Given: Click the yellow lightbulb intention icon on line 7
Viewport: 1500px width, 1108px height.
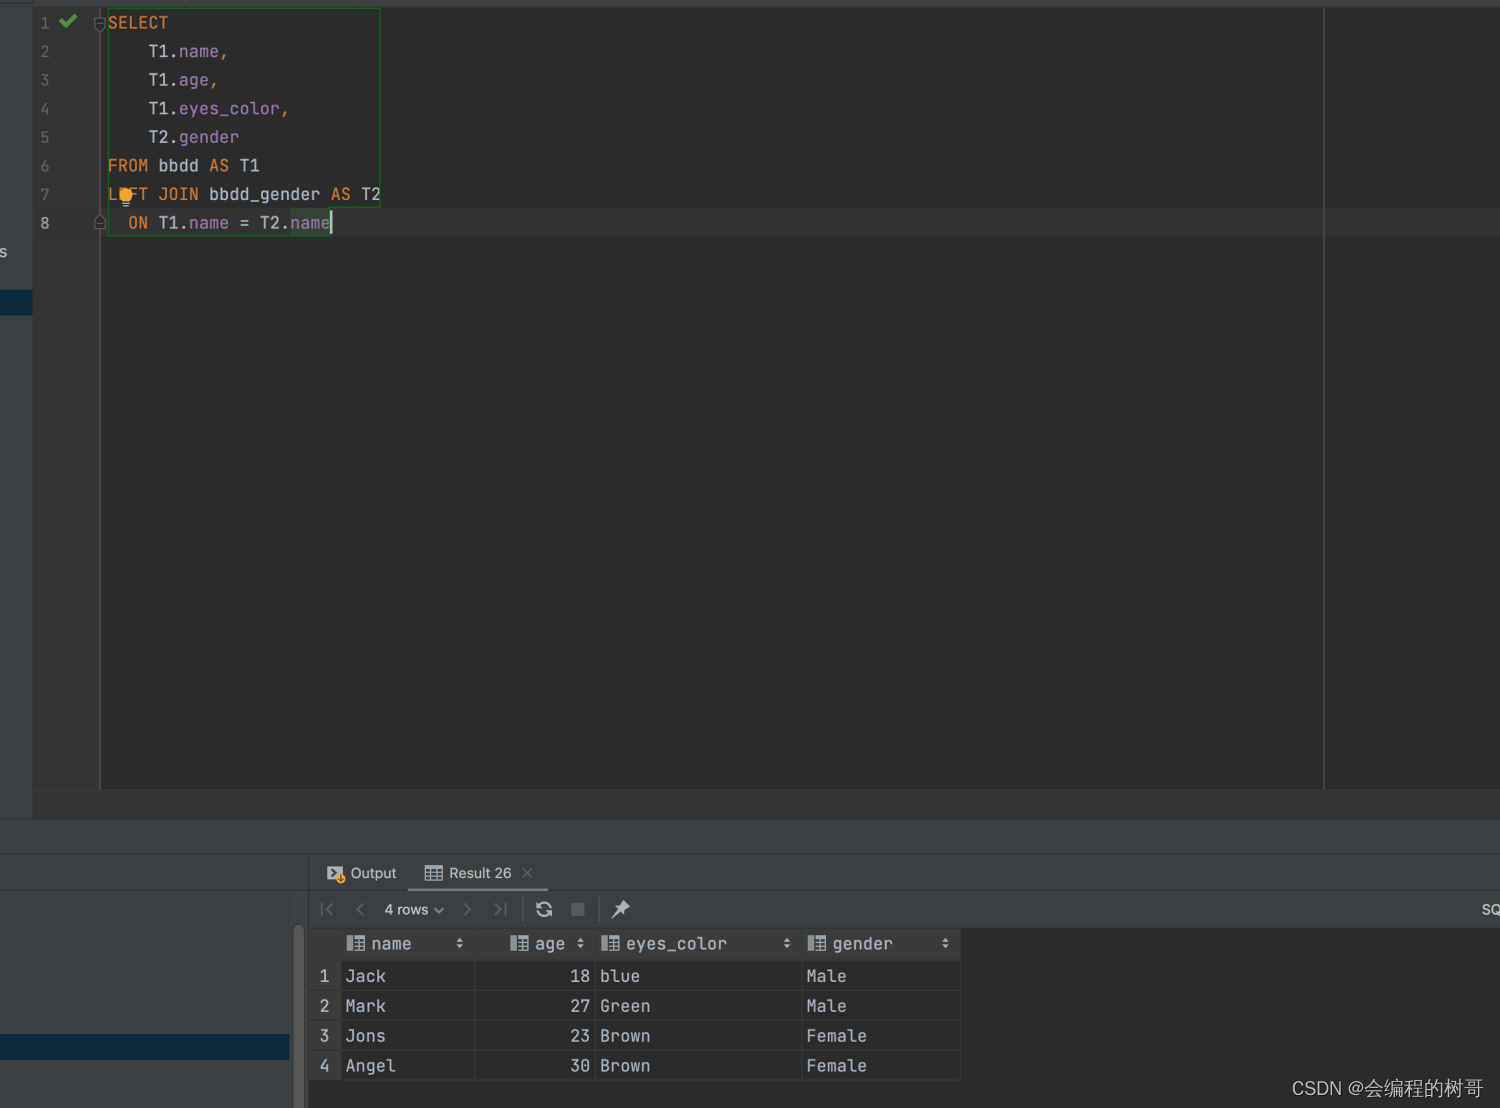Looking at the screenshot, I should [x=126, y=196].
